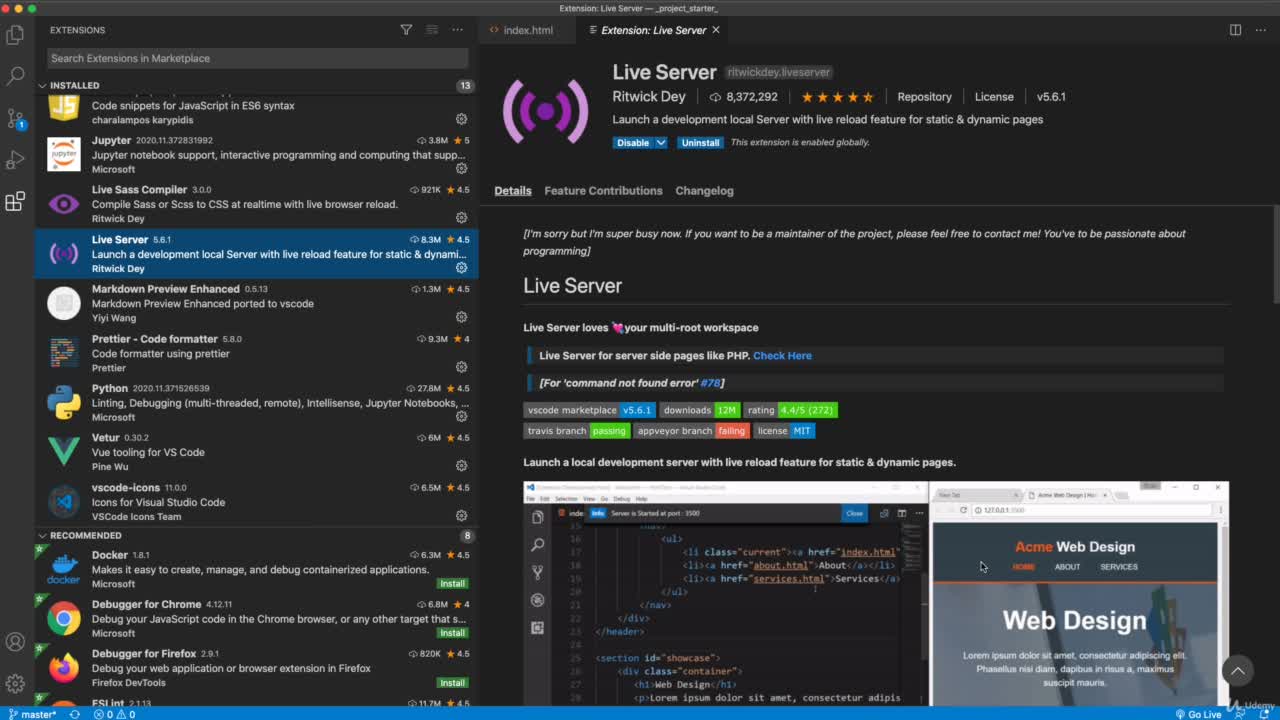Open issue #78 link
Image resolution: width=1280 pixels, height=720 pixels.
[710, 383]
